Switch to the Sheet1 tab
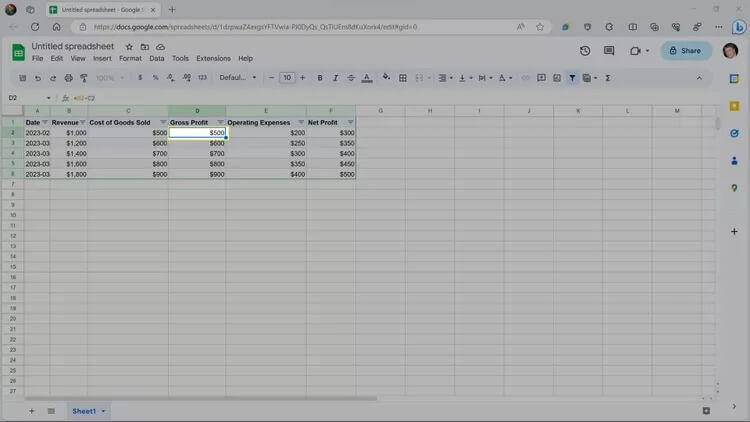 [84, 411]
